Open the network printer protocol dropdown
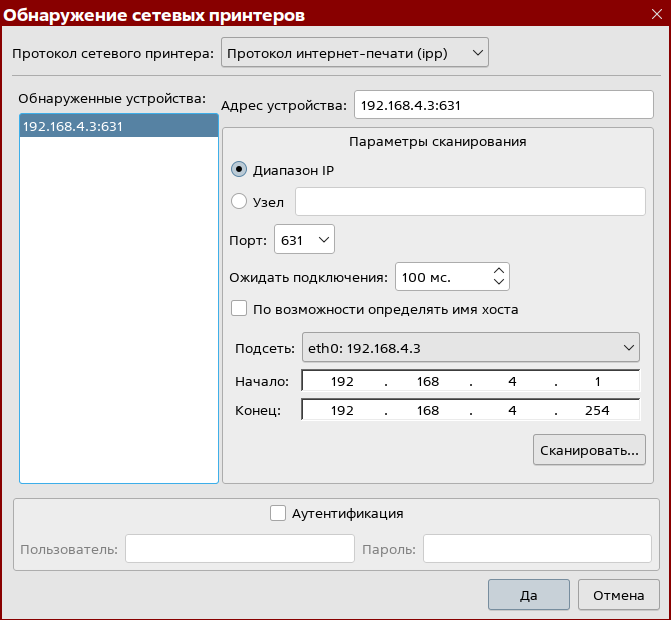This screenshot has height=620, width=671. tap(355, 53)
